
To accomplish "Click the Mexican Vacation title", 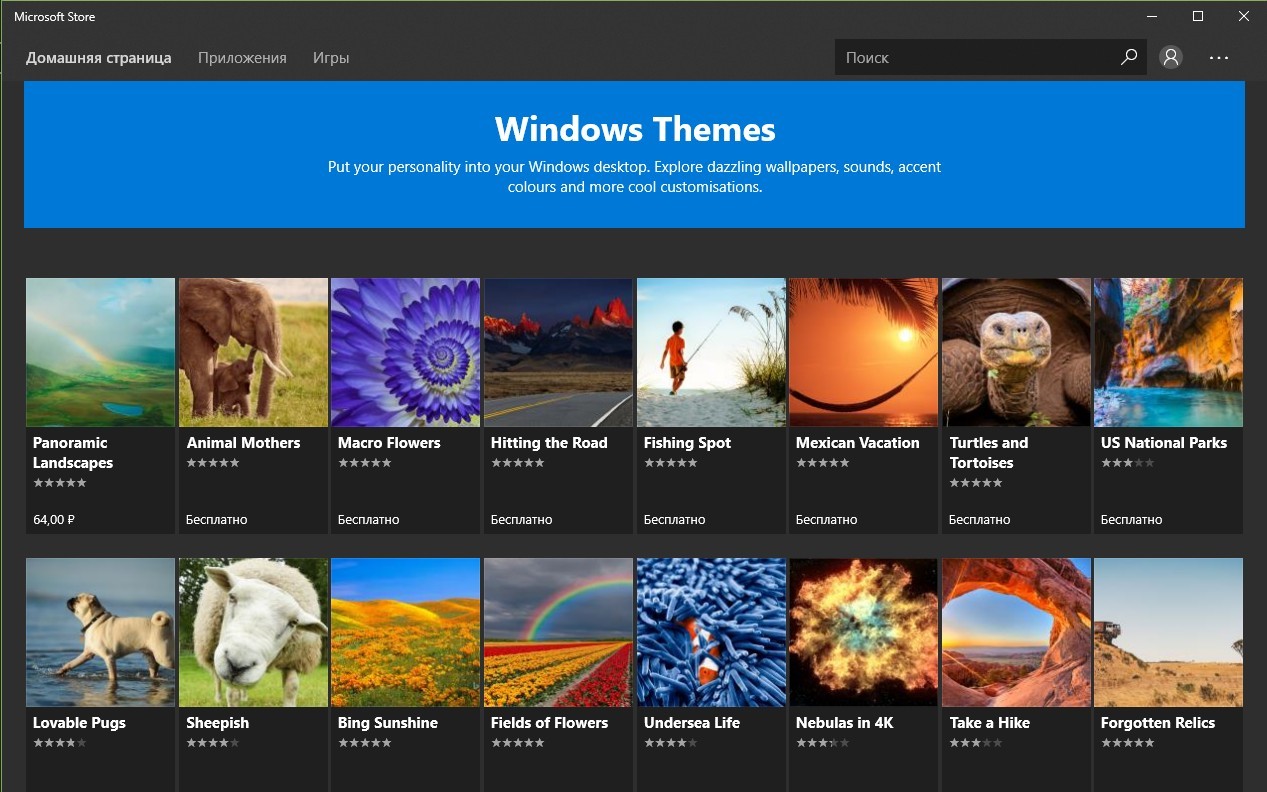I will coord(858,443).
